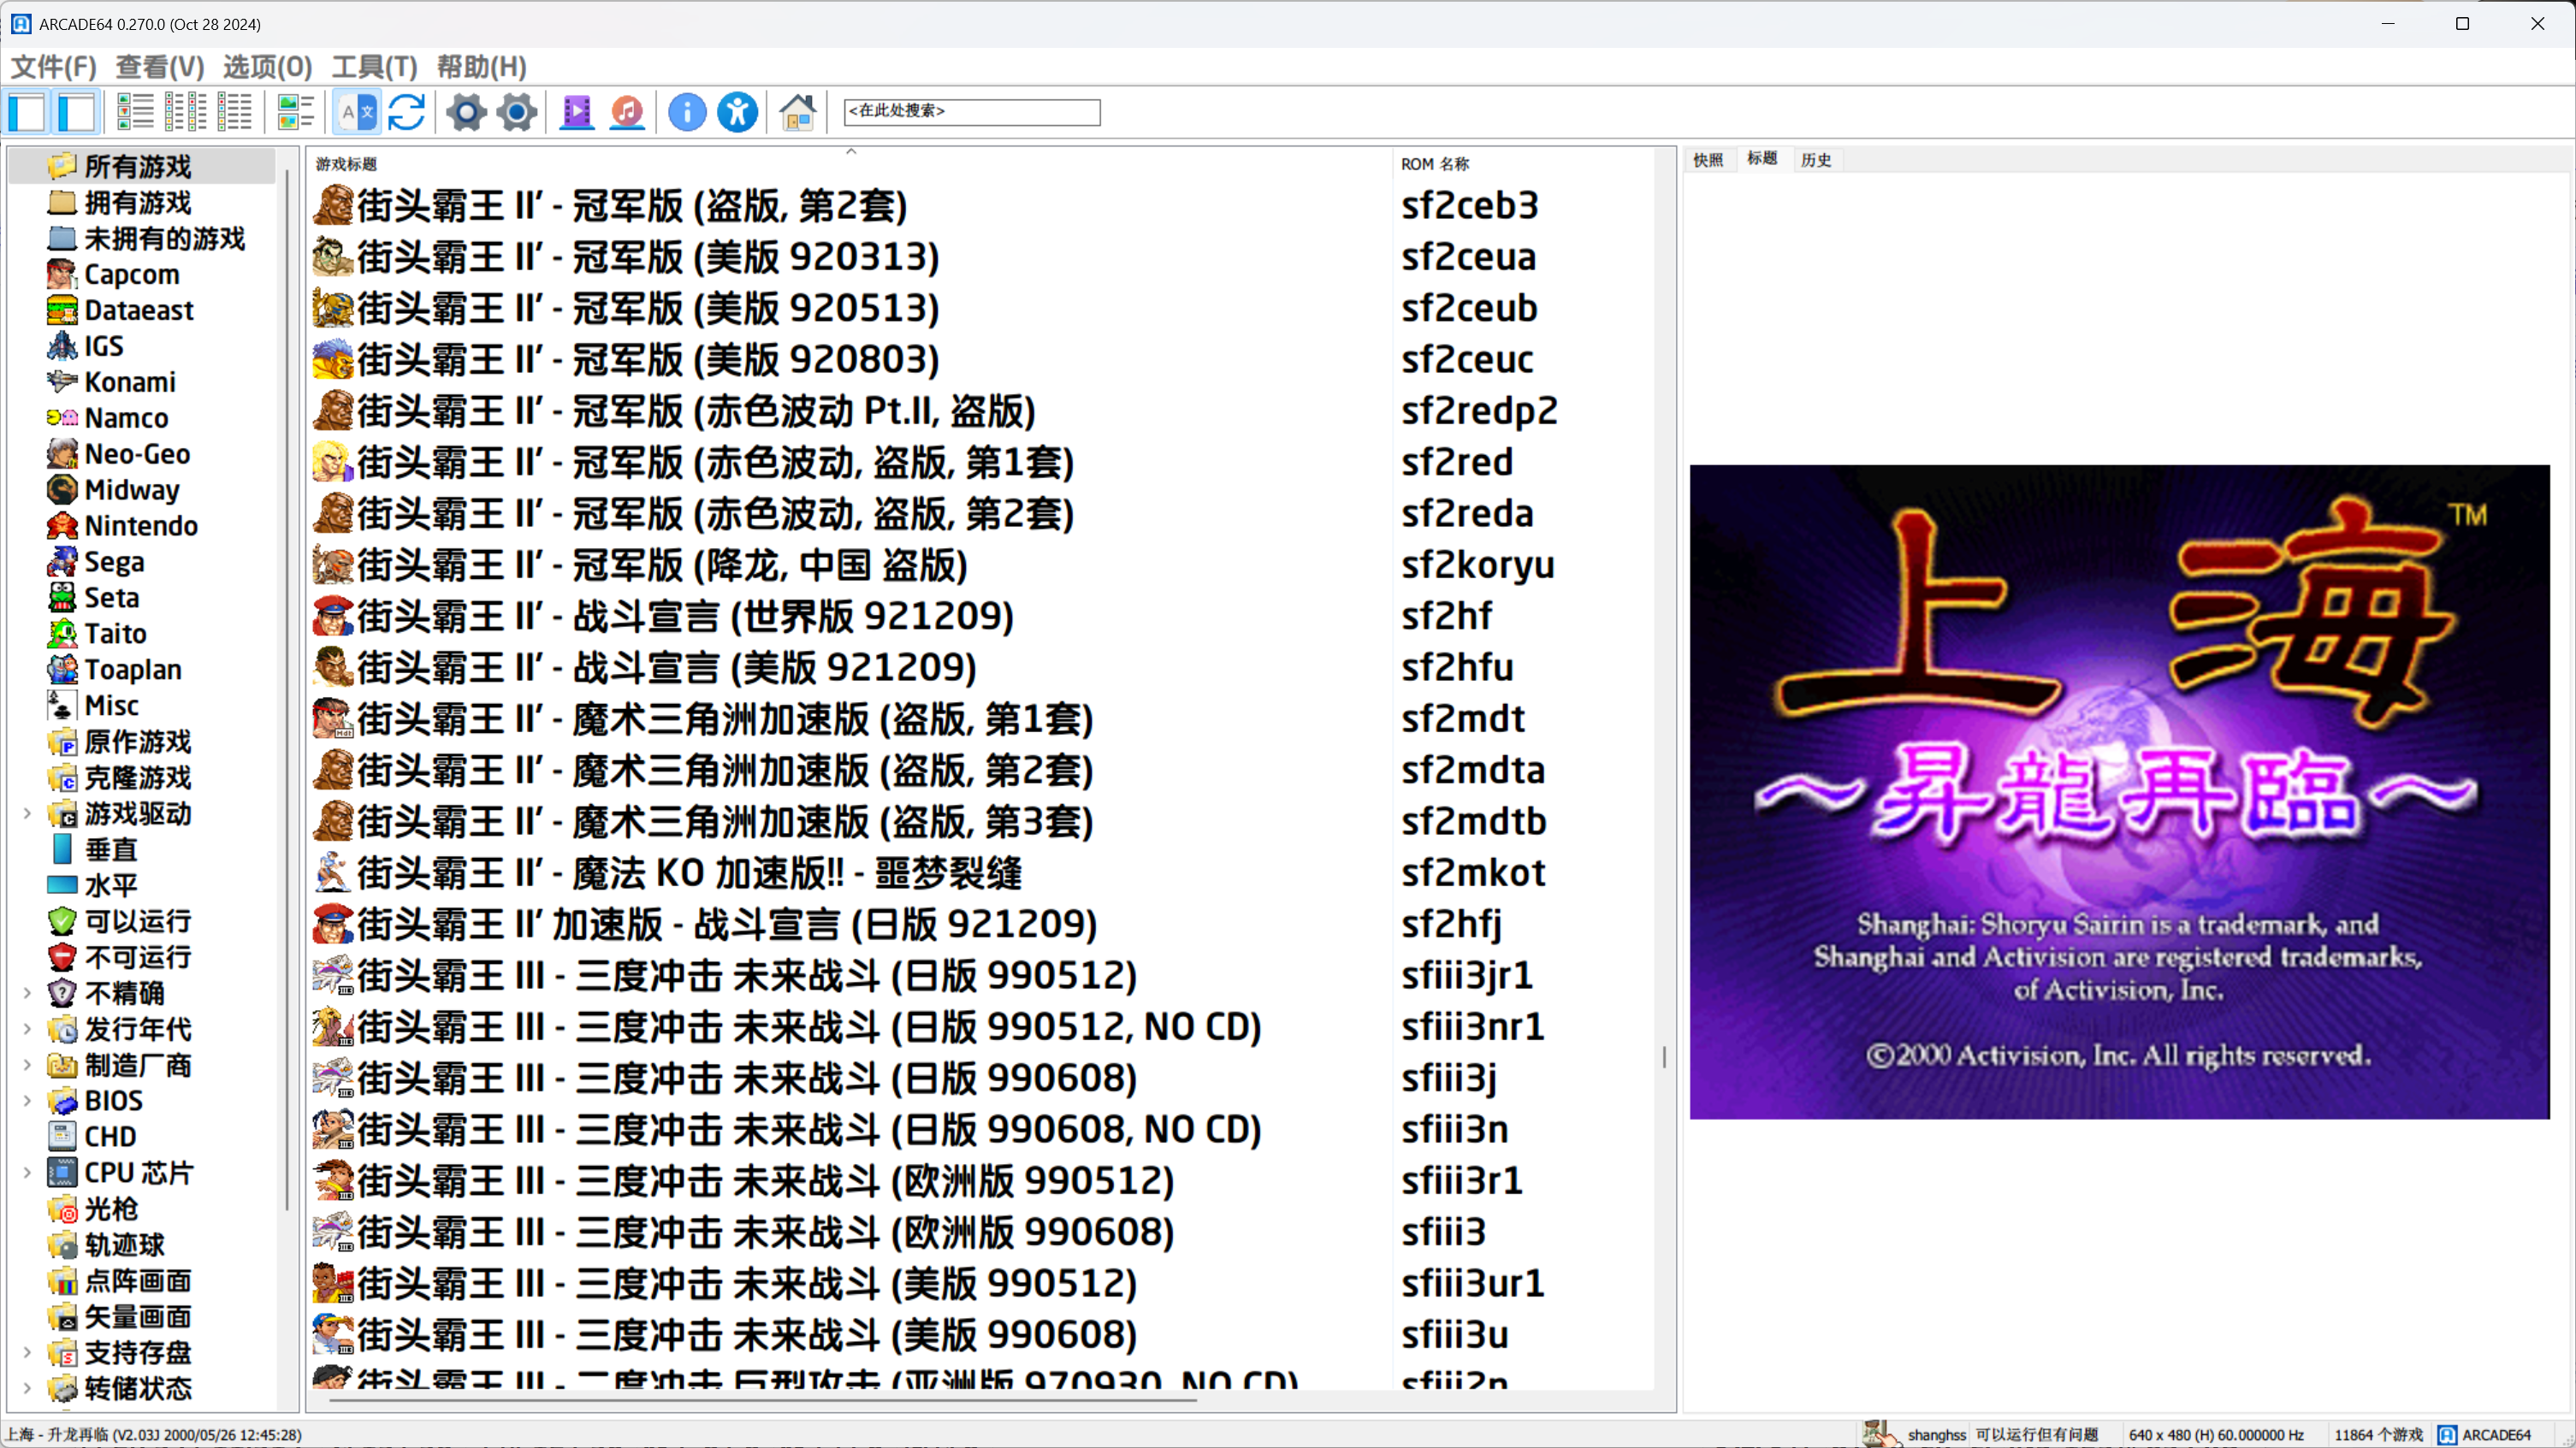Open the 文件(F) menu
Image resolution: width=2576 pixels, height=1448 pixels.
click(53, 67)
